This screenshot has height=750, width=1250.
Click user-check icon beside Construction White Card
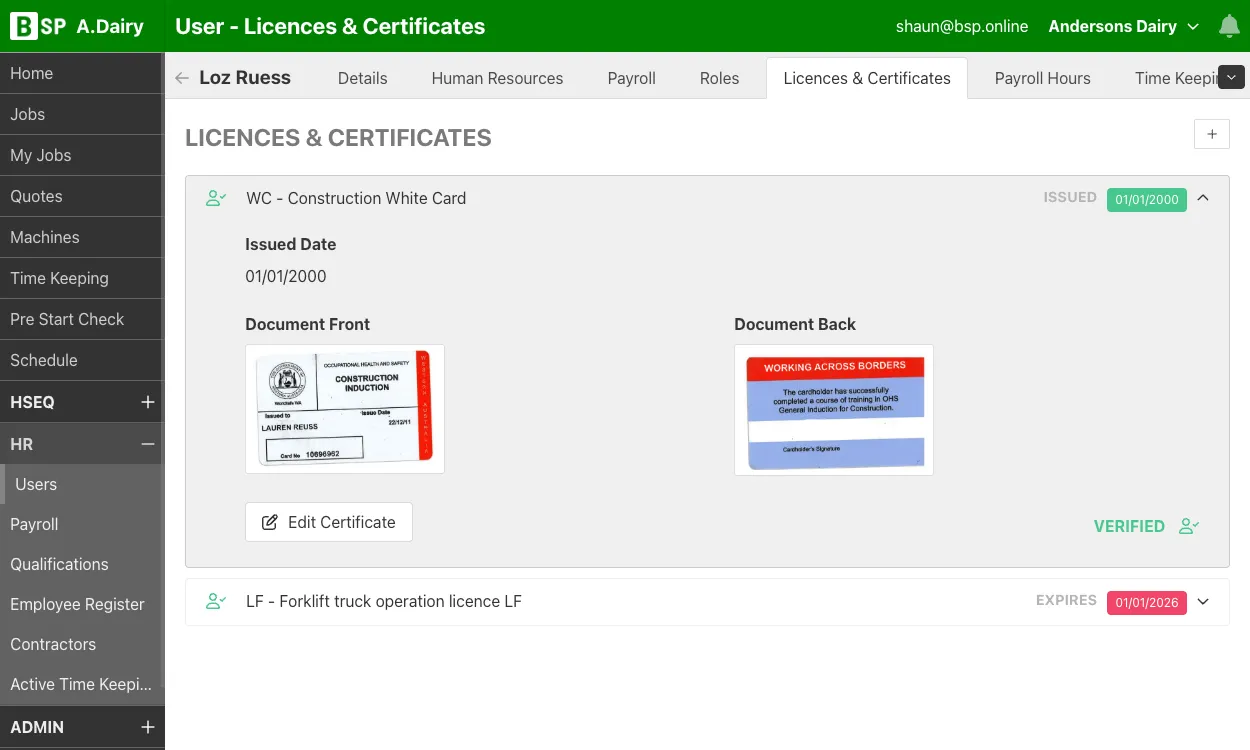click(x=216, y=198)
